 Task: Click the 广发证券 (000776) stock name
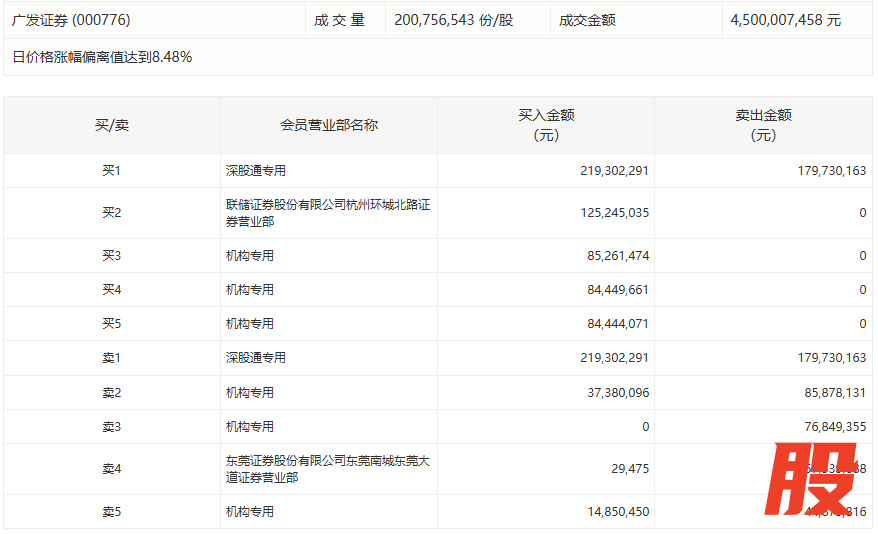[71, 20]
